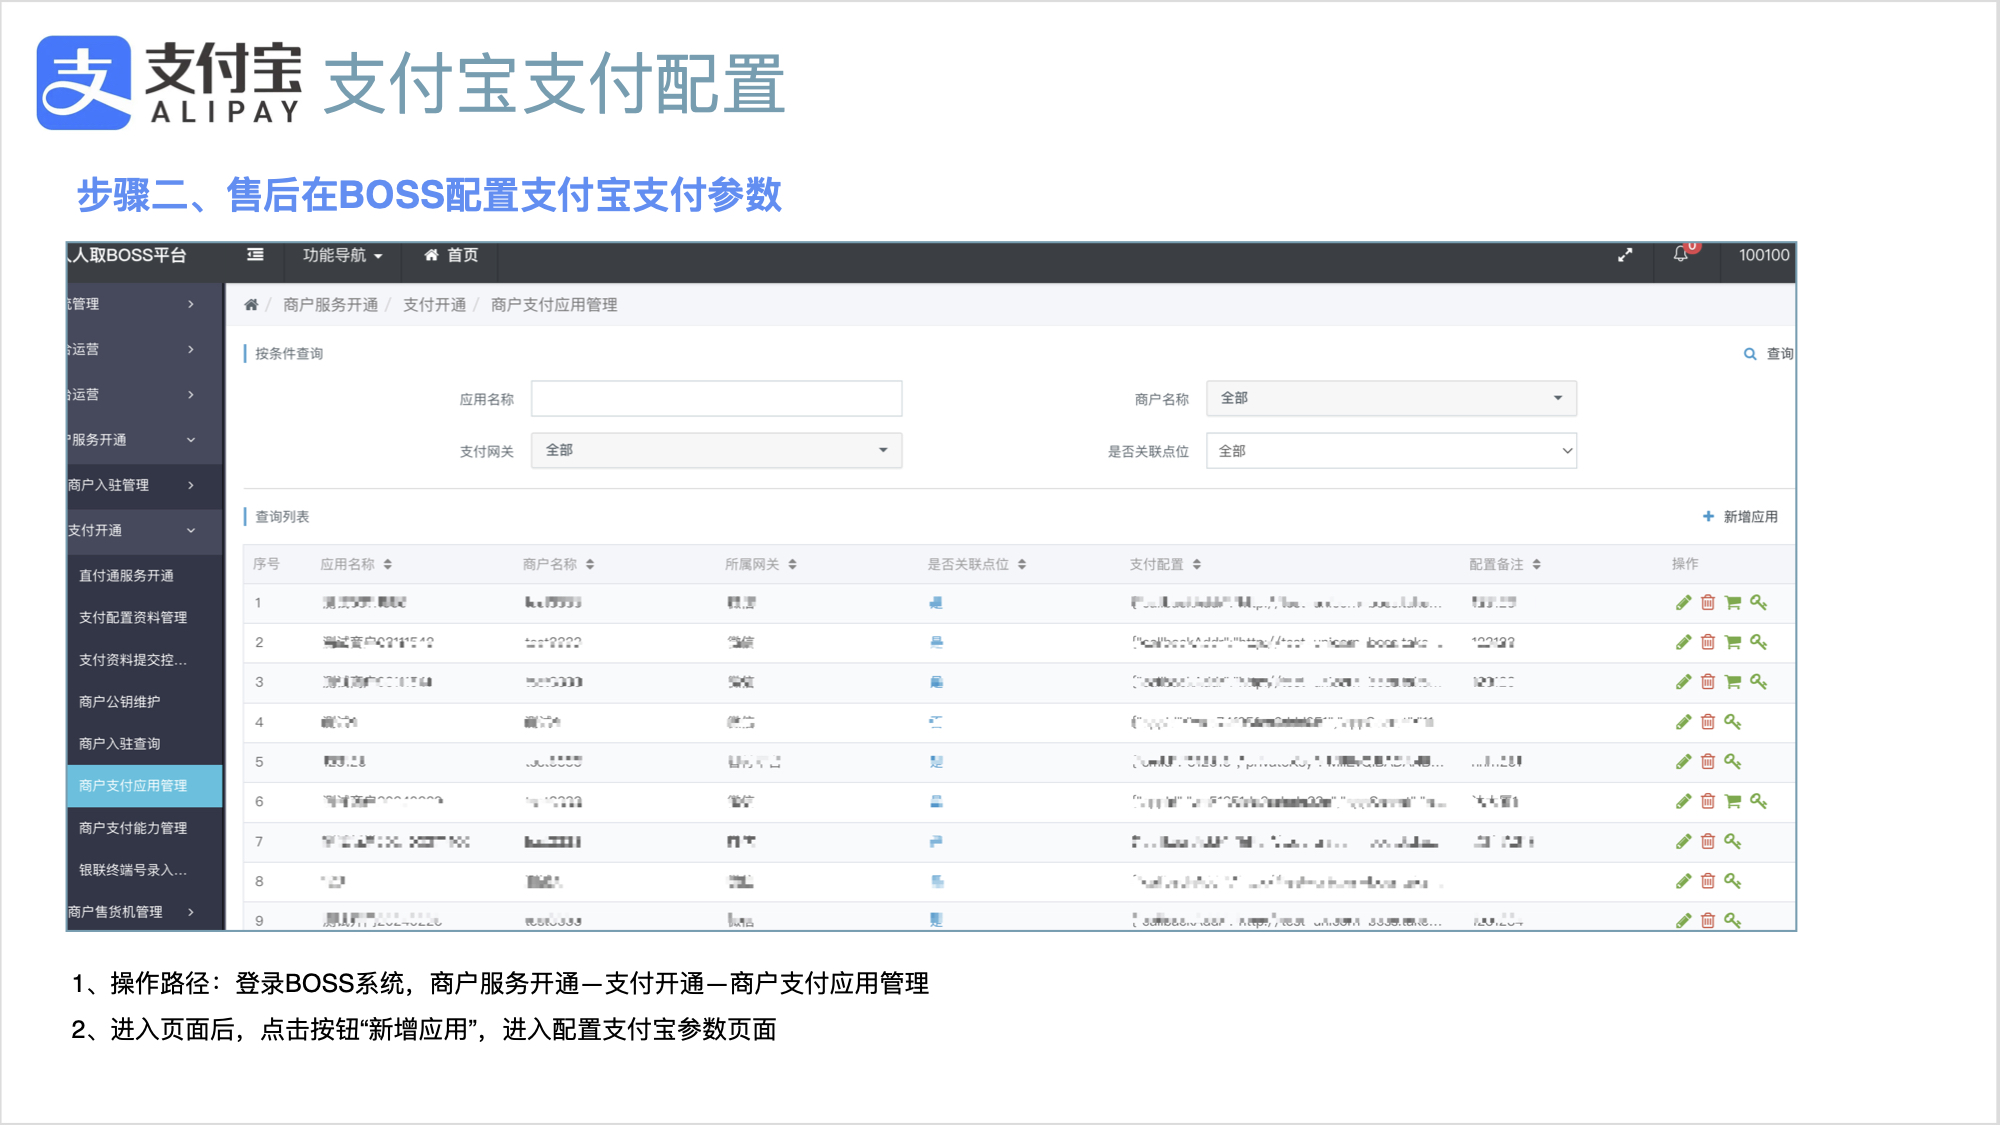Click the key icon in row 1
Image resolution: width=2000 pixels, height=1125 pixels.
(1759, 602)
